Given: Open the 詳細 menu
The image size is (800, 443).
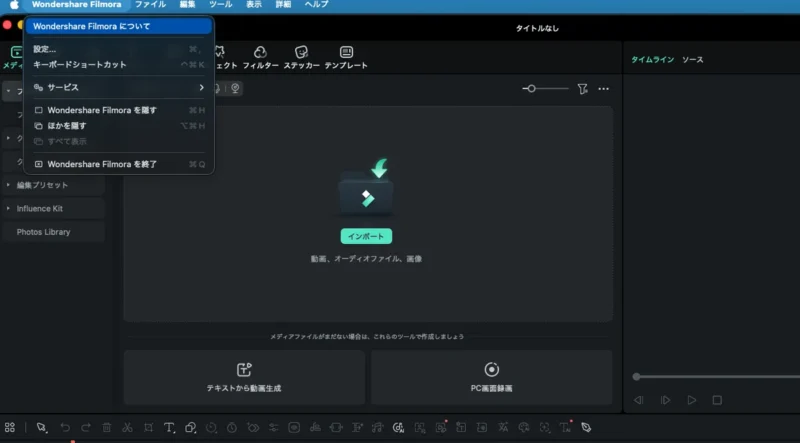Looking at the screenshot, I should click(283, 5).
